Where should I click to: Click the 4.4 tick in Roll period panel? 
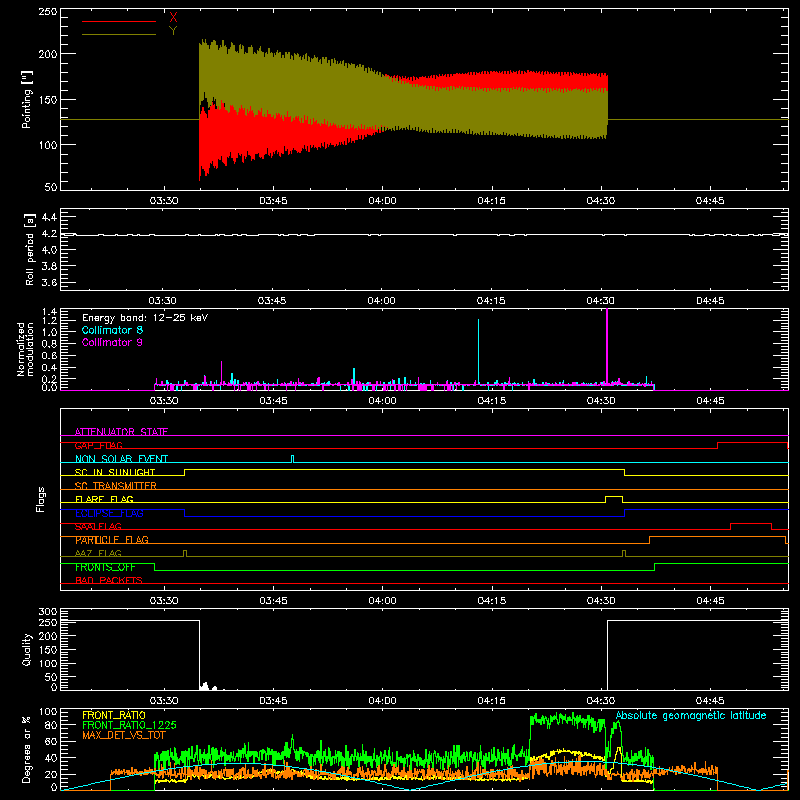(x=49, y=217)
